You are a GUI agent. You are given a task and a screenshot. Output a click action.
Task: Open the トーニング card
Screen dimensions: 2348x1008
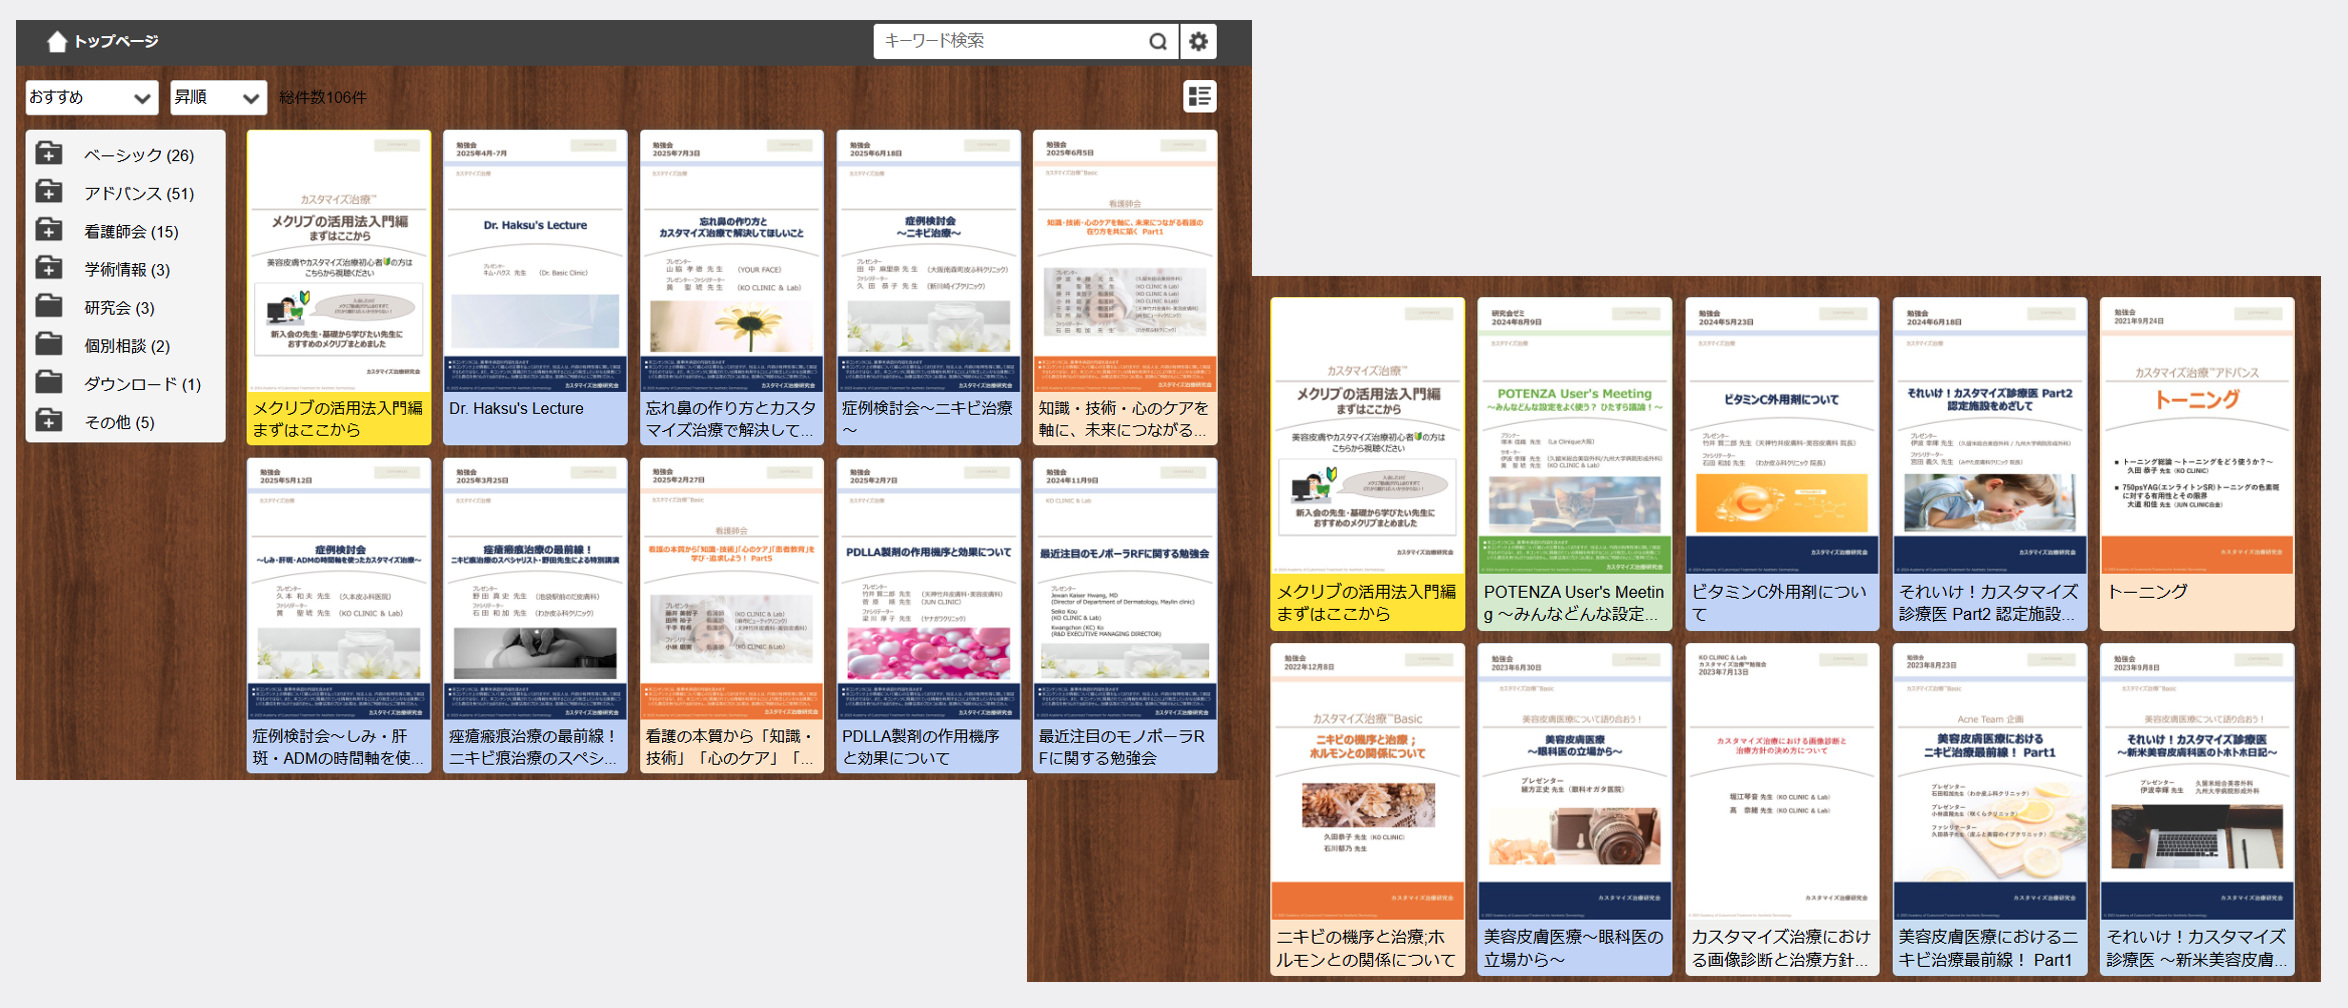pyautogui.click(x=2196, y=462)
